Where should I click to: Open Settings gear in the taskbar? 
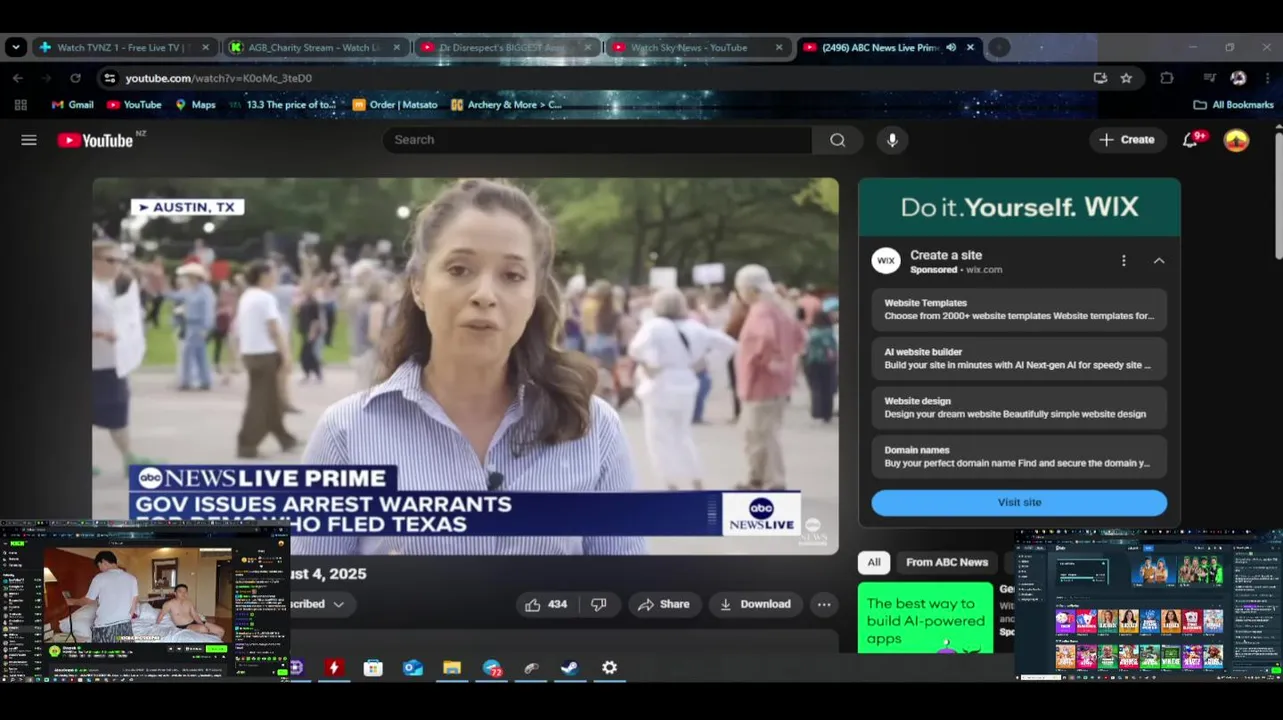point(609,668)
